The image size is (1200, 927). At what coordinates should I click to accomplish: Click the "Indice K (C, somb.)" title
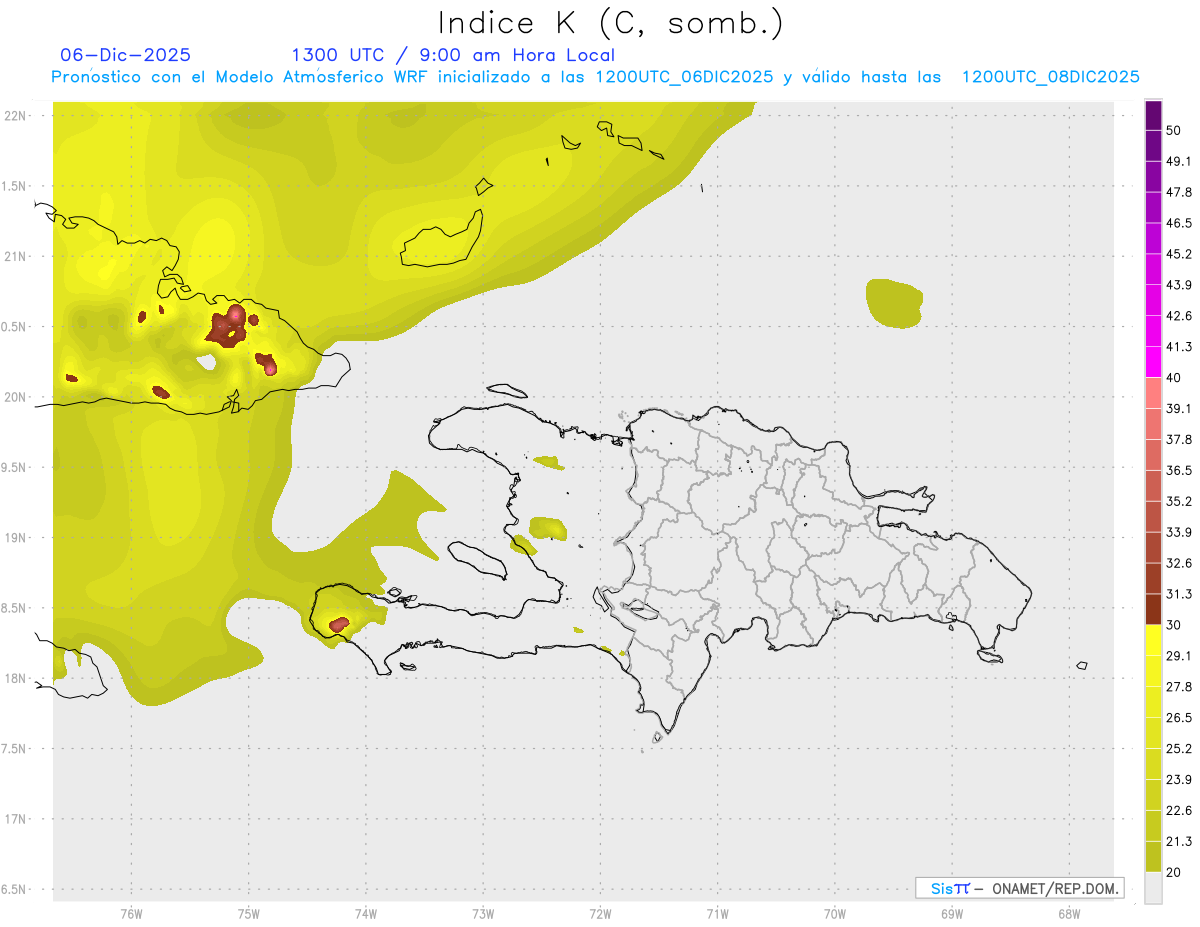[611, 23]
